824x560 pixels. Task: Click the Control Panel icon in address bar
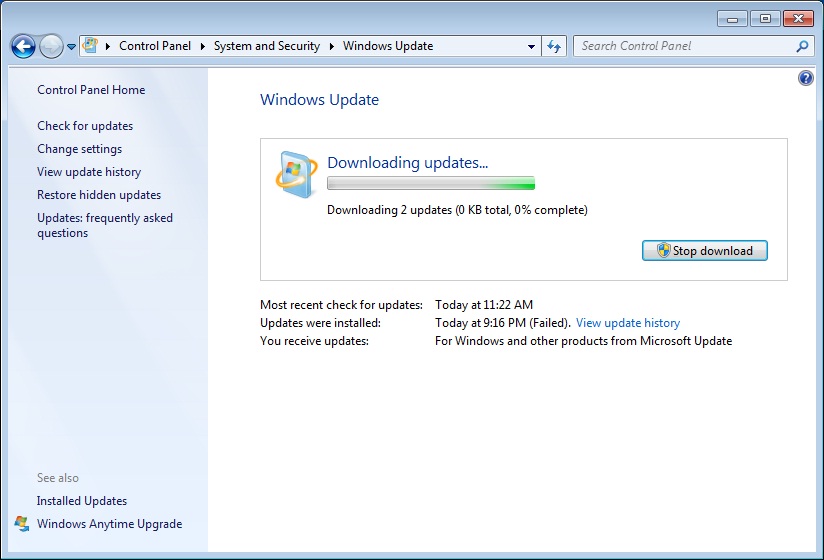(x=90, y=45)
